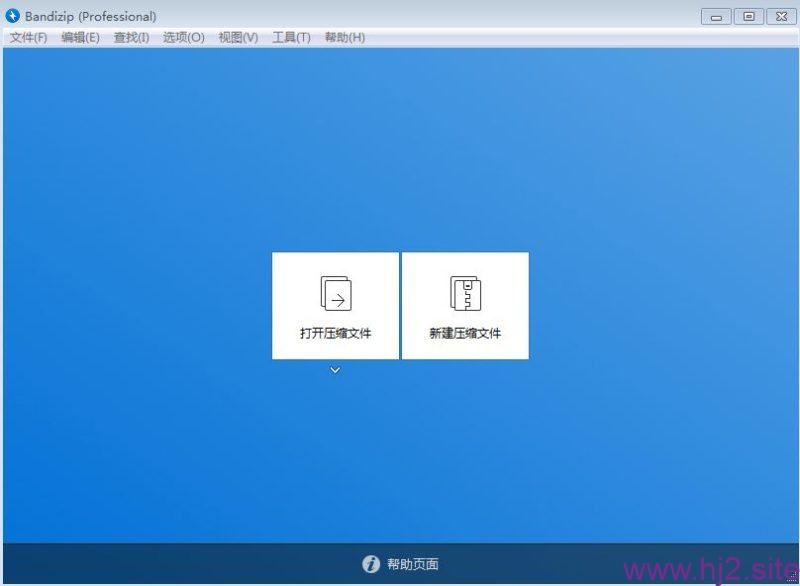800x586 pixels.
Task: Open the 编辑(E) menu
Action: pos(80,38)
